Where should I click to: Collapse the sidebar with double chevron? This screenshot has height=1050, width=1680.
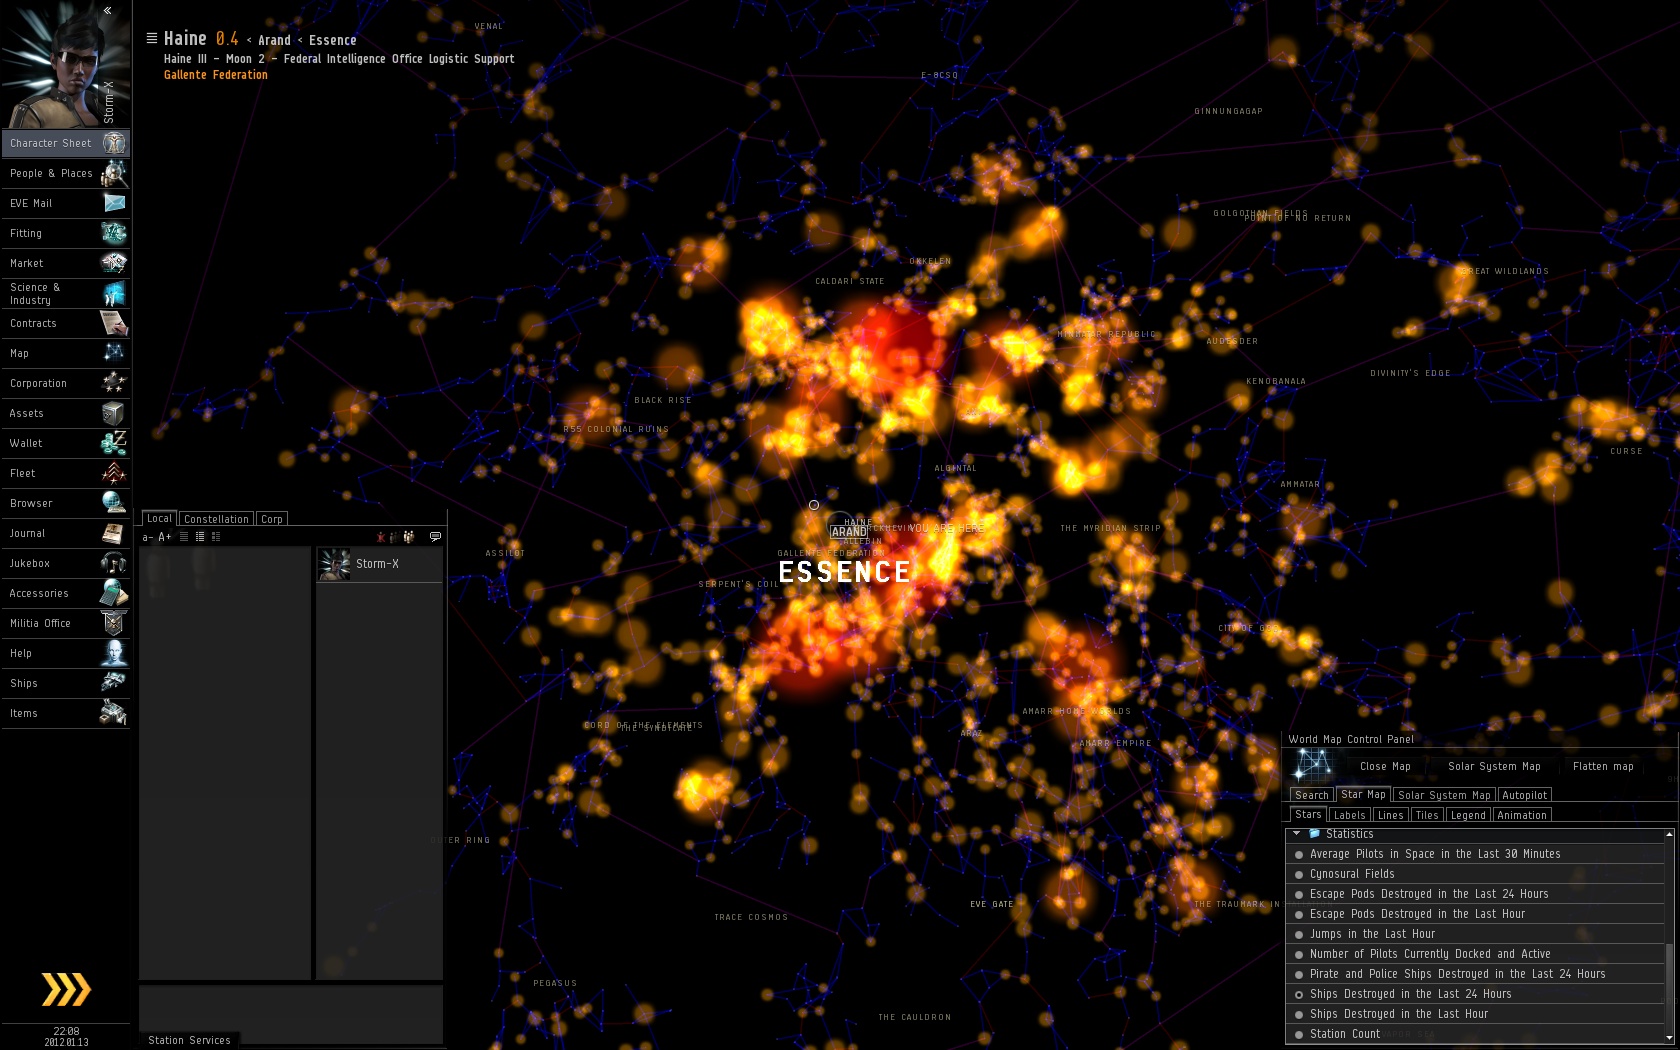click(108, 10)
